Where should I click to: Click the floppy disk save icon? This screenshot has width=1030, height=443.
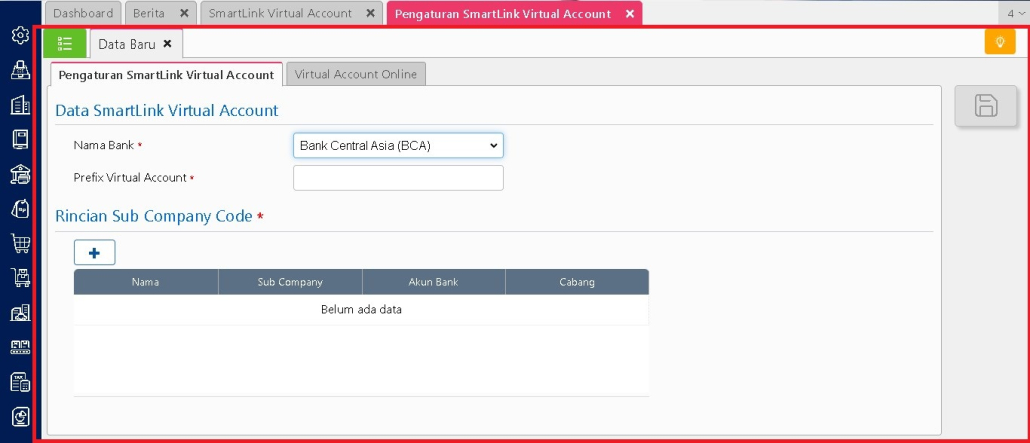click(x=985, y=106)
